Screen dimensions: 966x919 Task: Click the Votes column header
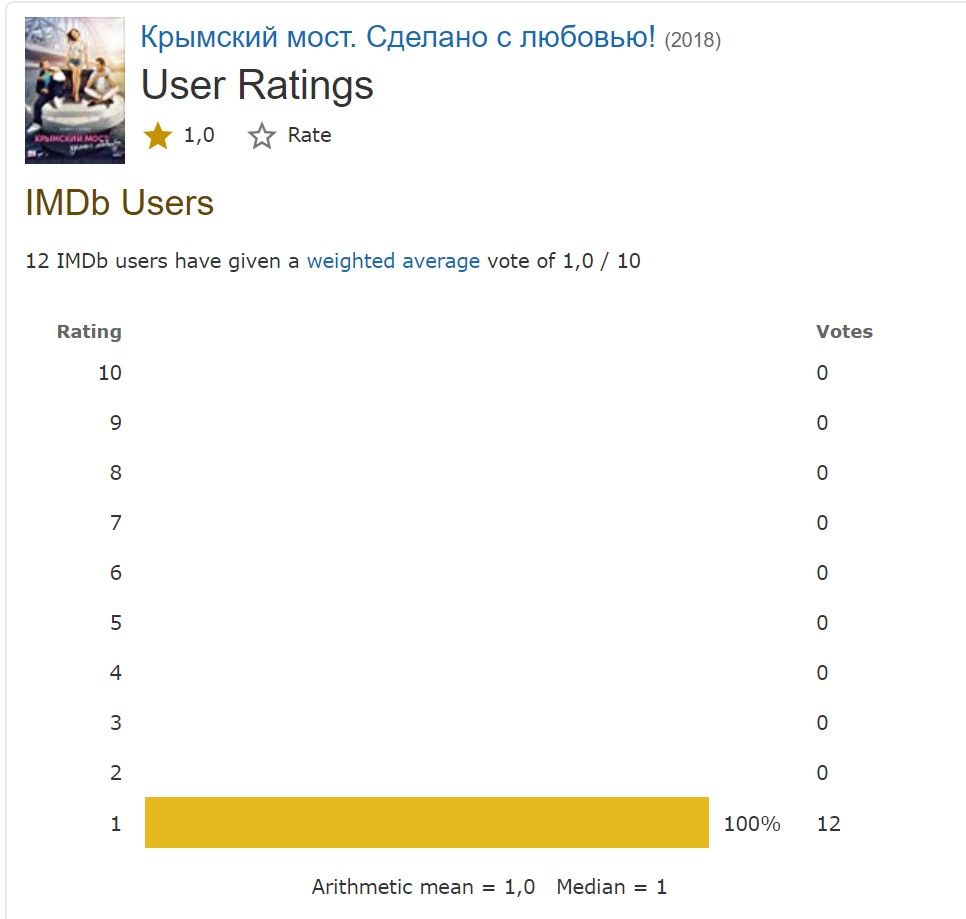844,332
